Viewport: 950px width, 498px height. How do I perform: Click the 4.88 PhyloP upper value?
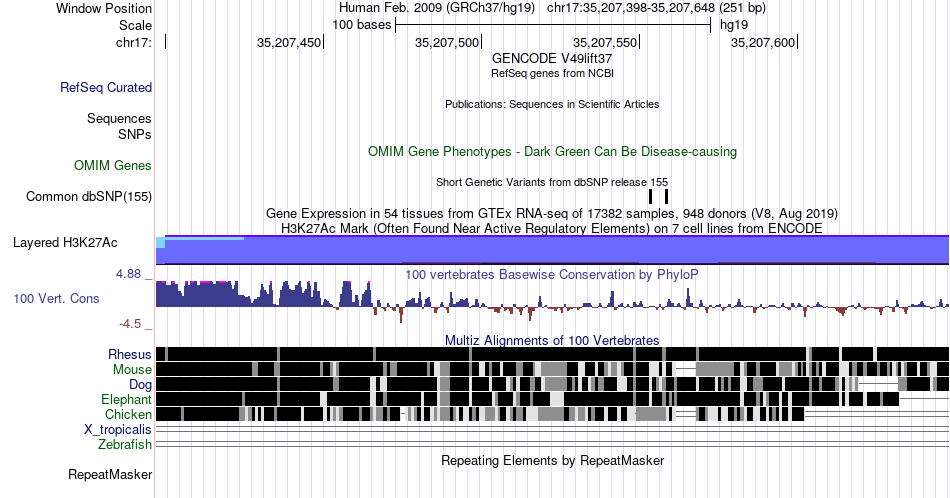pyautogui.click(x=128, y=274)
